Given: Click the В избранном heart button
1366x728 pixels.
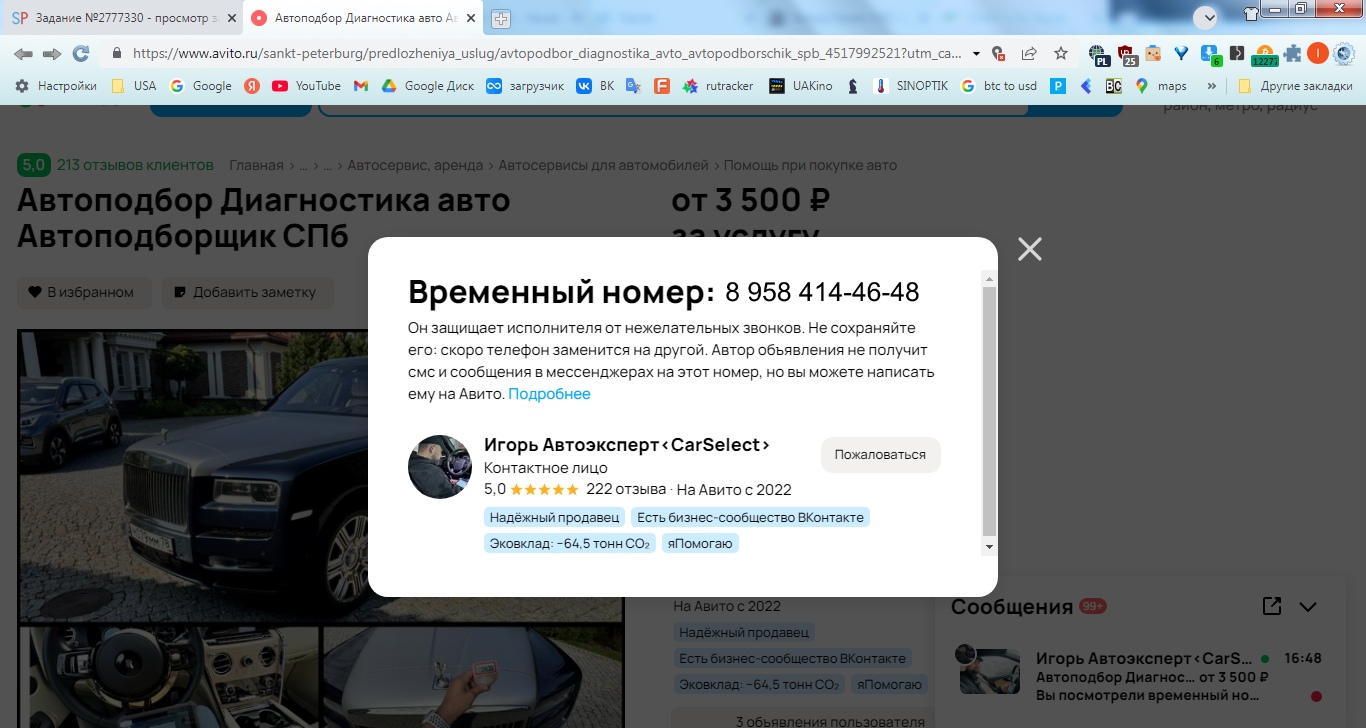Looking at the screenshot, I should coord(84,292).
